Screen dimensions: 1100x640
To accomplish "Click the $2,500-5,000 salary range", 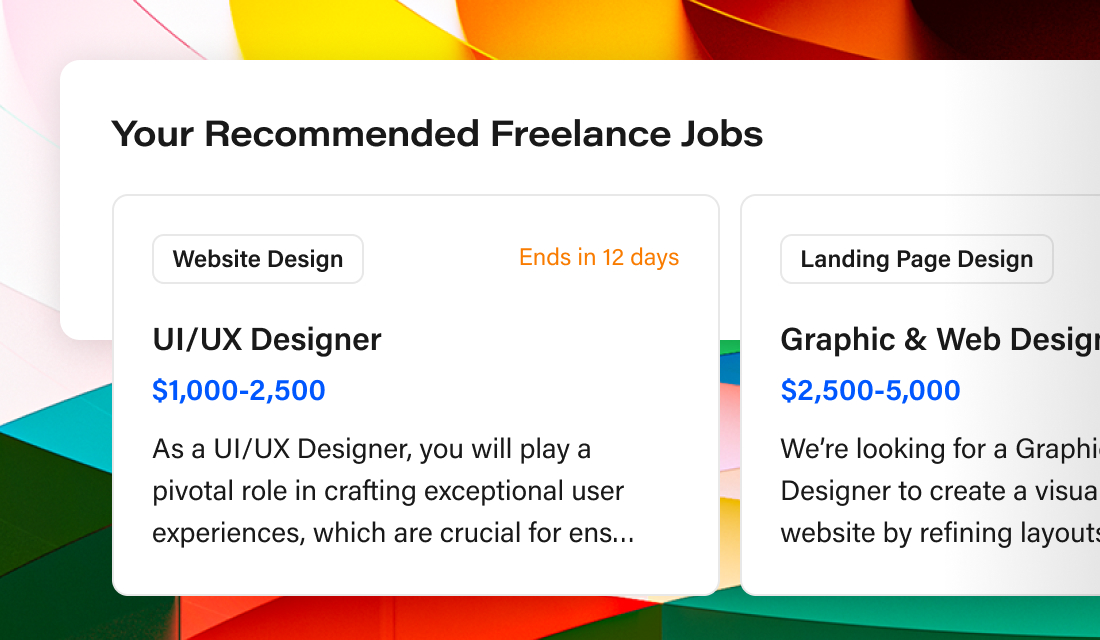I will coord(870,390).
